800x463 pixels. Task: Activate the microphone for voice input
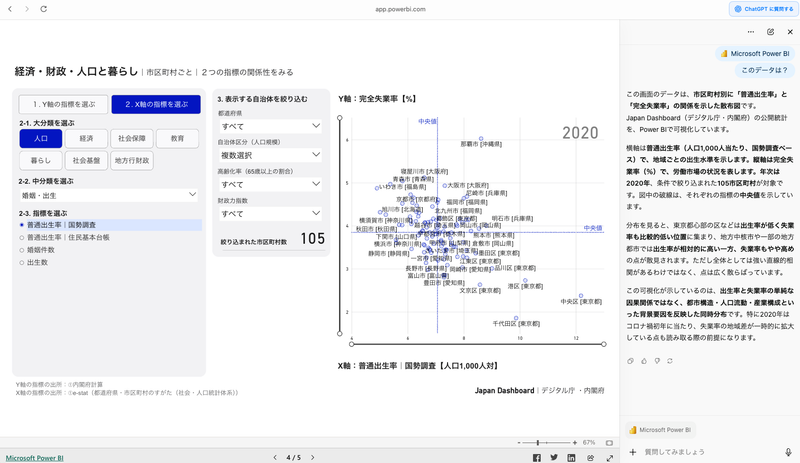tap(787, 452)
